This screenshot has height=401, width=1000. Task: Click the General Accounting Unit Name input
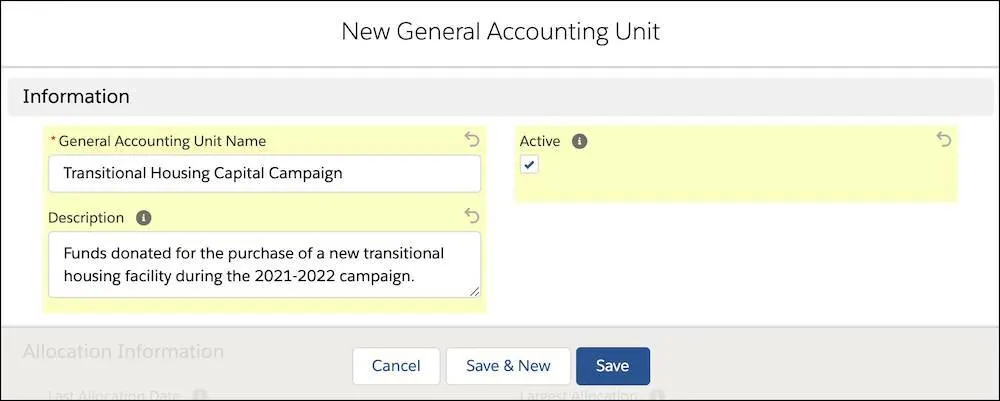[x=264, y=173]
